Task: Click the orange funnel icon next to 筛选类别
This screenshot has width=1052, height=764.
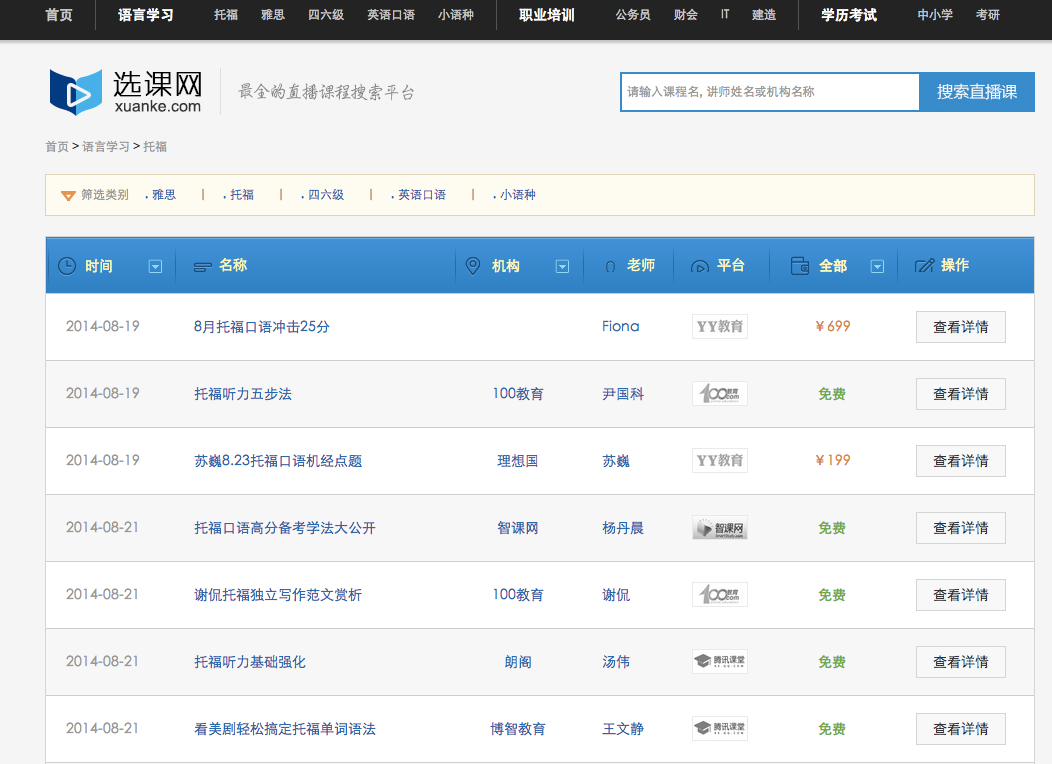Action: [68, 195]
